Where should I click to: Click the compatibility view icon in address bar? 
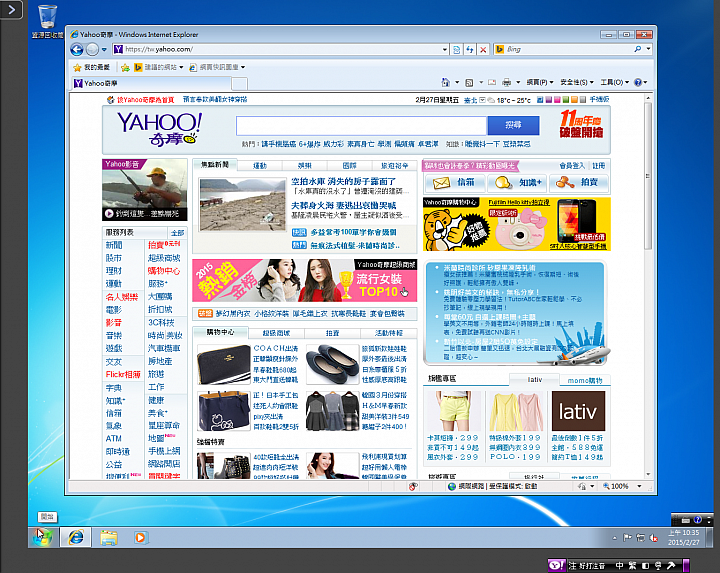[x=456, y=50]
